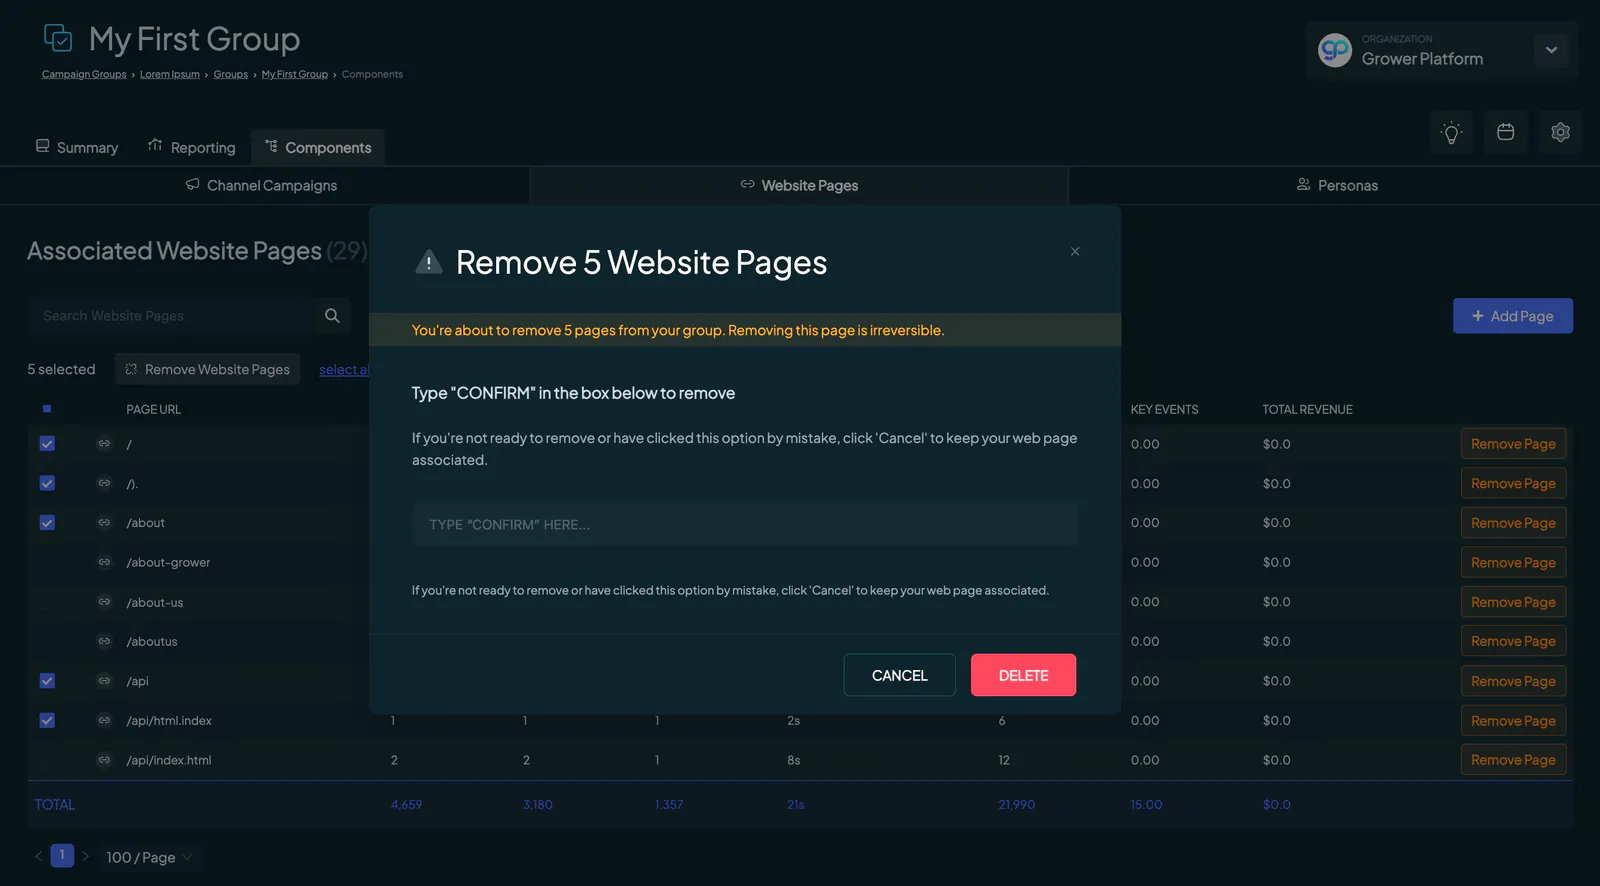The image size is (1600, 886).
Task: Expand the Grower Platform organization dropdown
Action: point(1551,50)
